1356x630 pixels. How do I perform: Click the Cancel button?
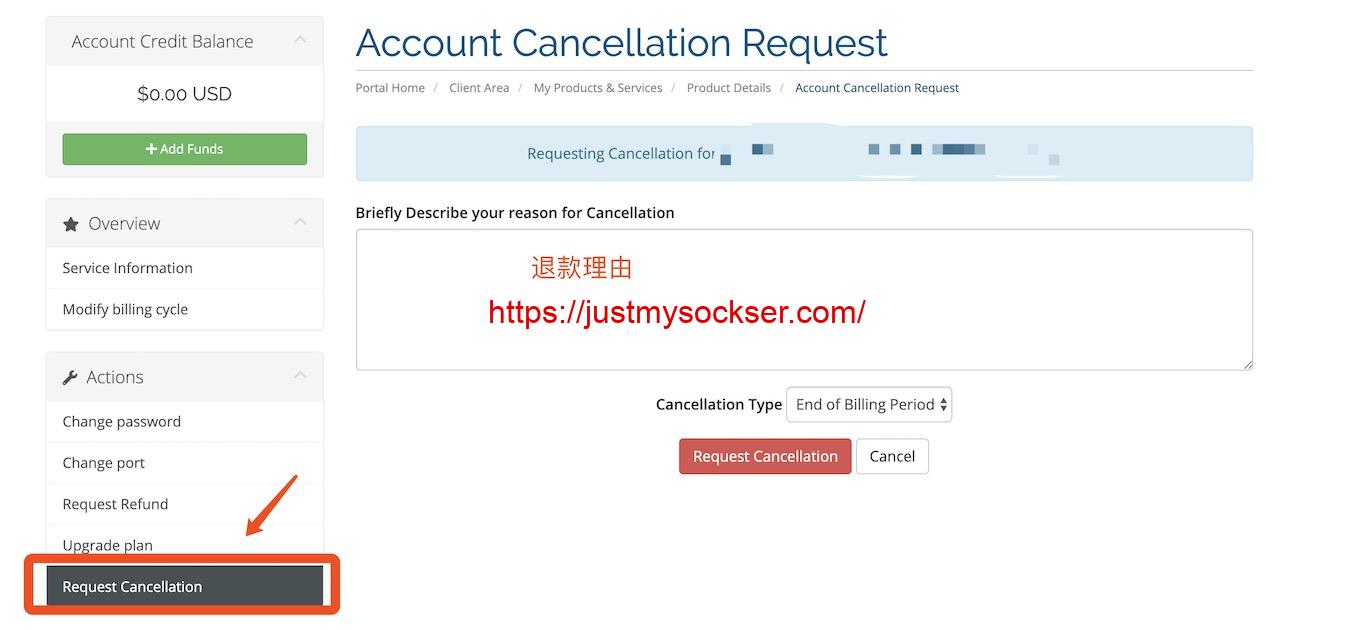coord(892,456)
